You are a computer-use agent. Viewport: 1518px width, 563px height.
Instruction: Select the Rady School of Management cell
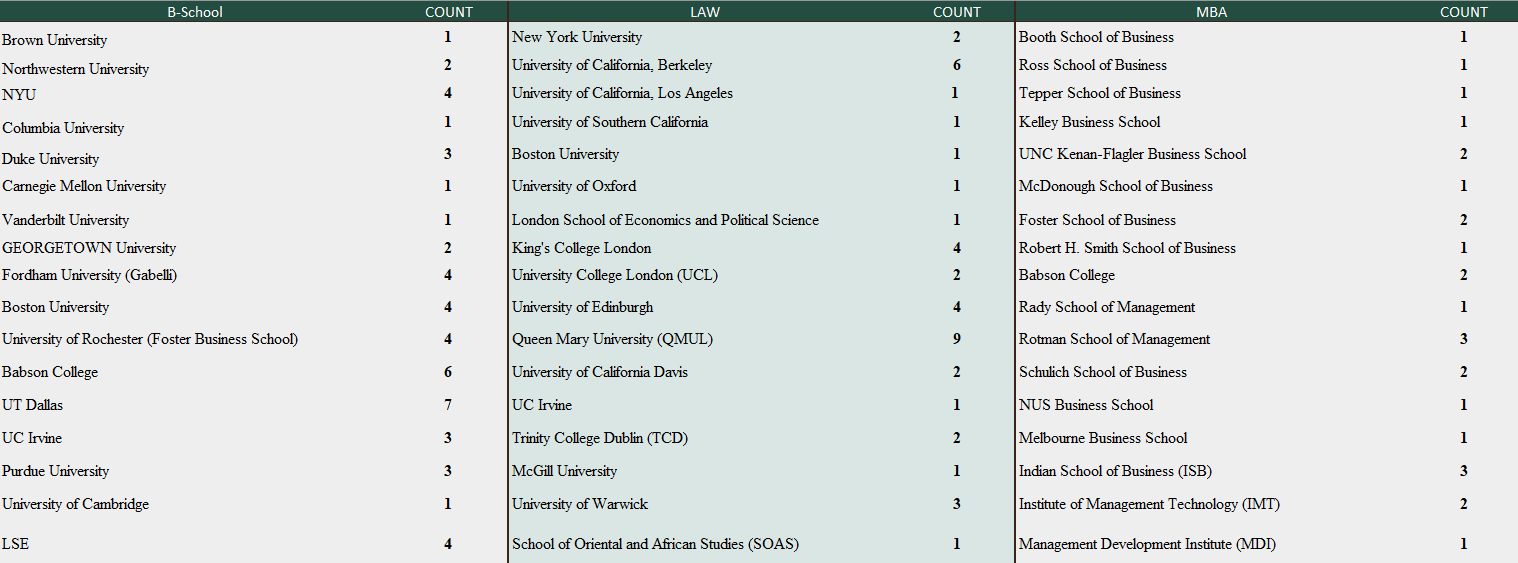pos(1107,307)
